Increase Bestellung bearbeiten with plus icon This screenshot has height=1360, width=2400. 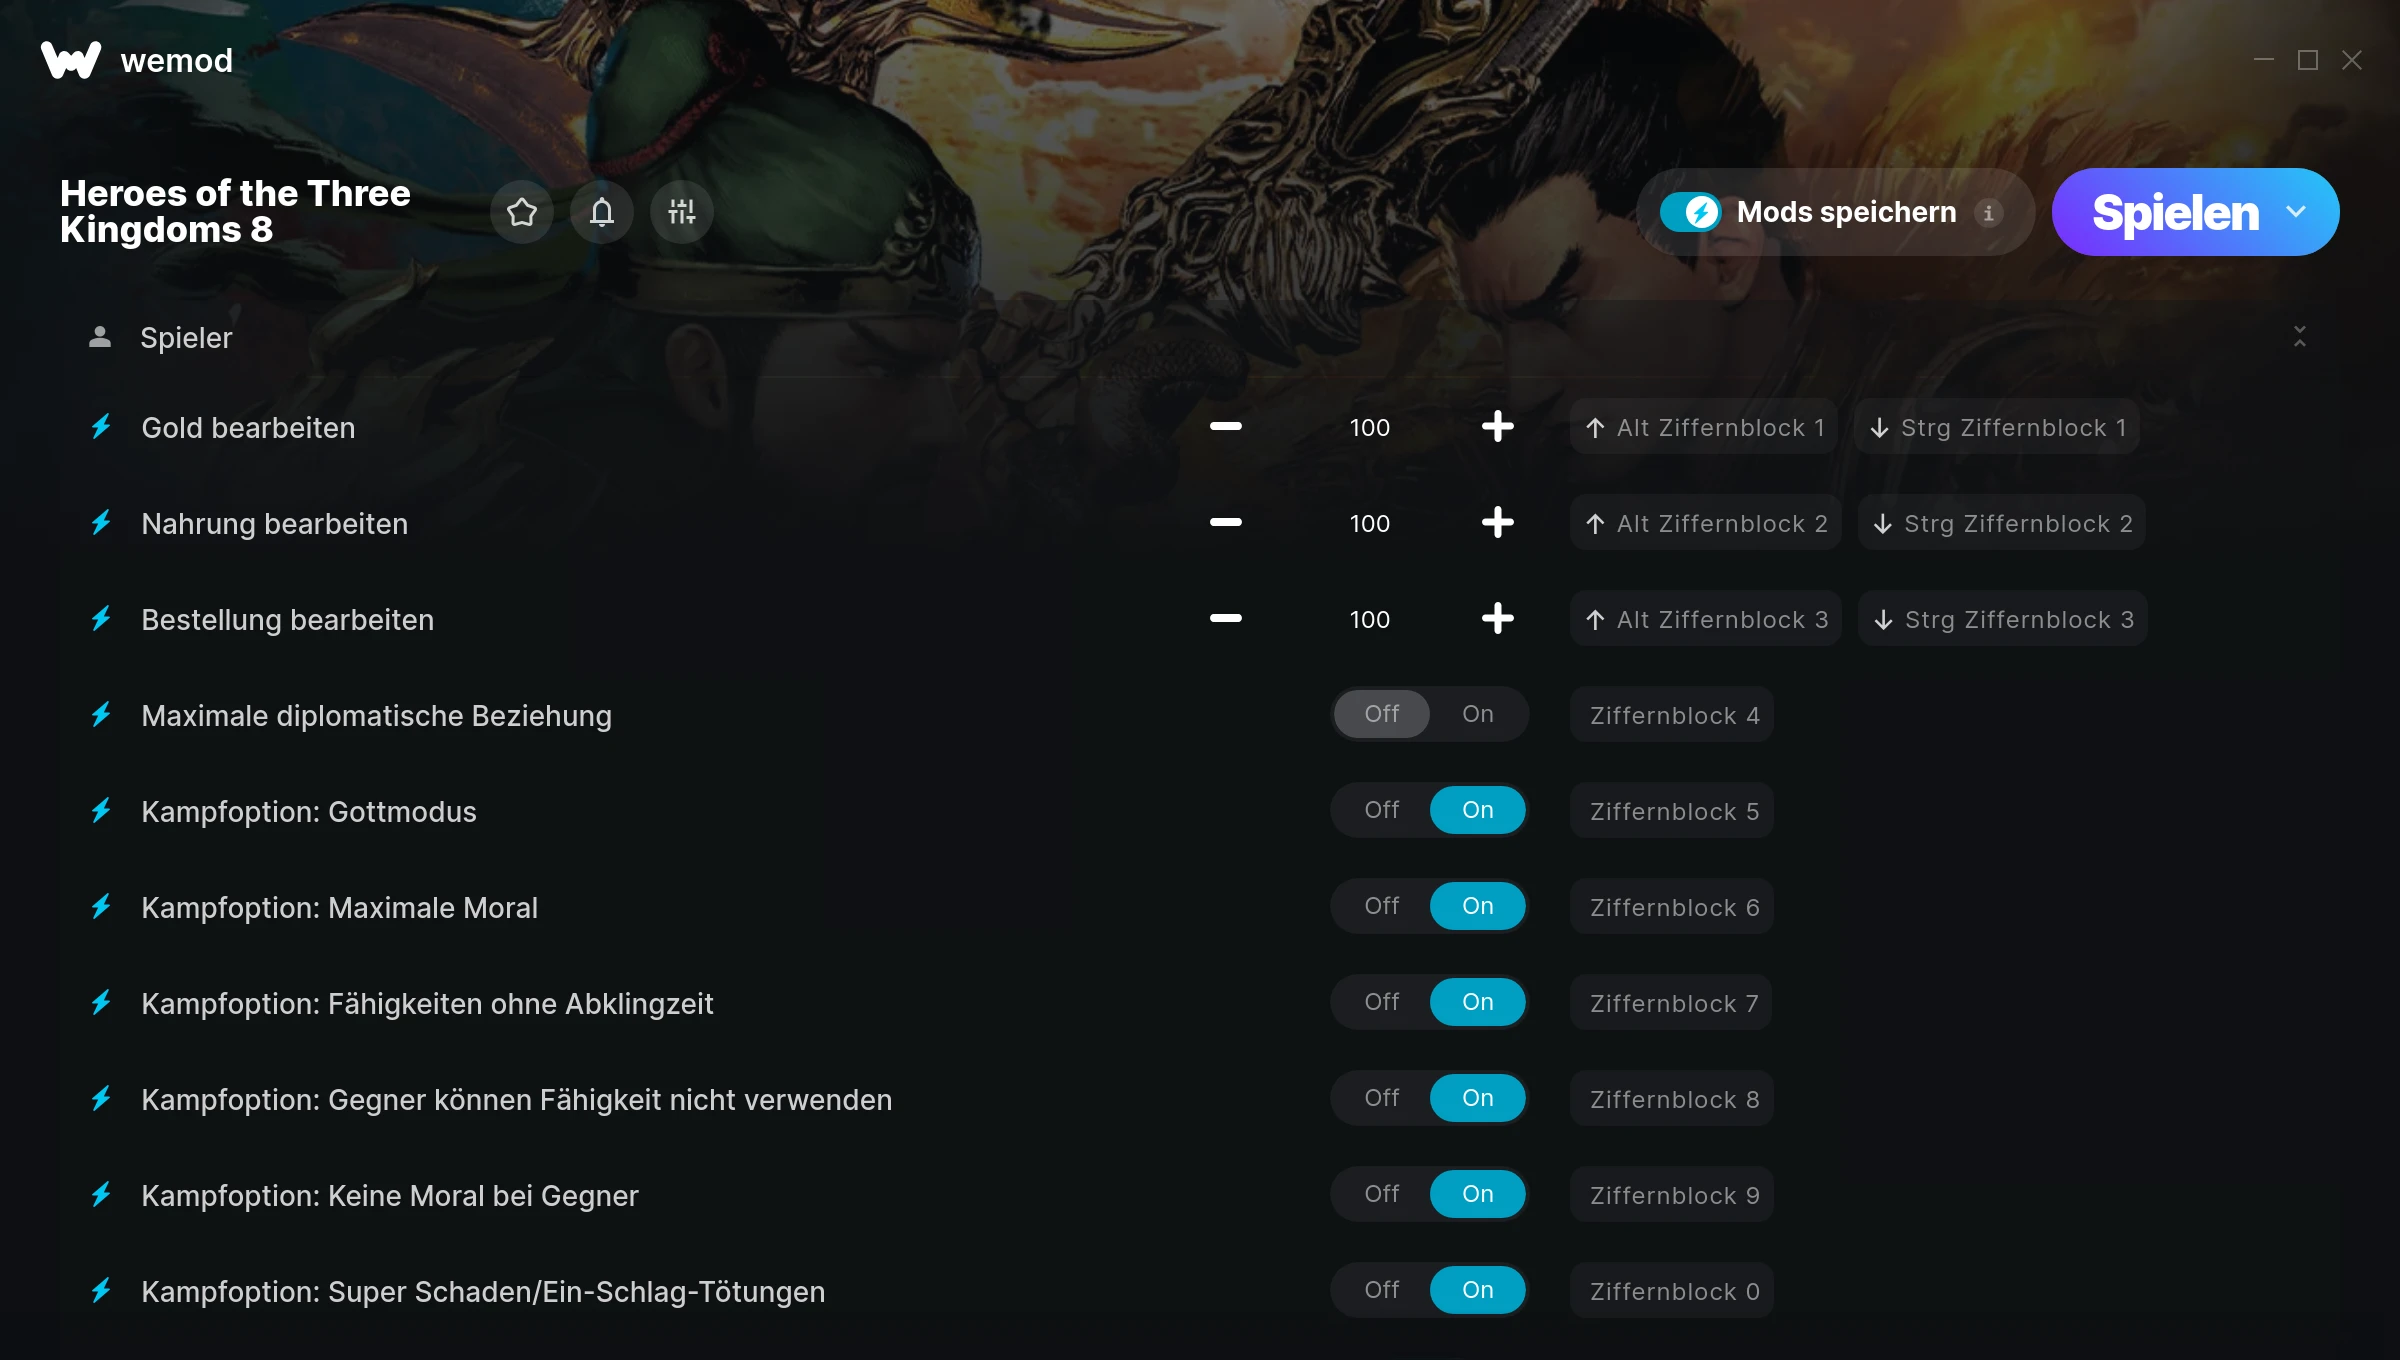[1497, 619]
